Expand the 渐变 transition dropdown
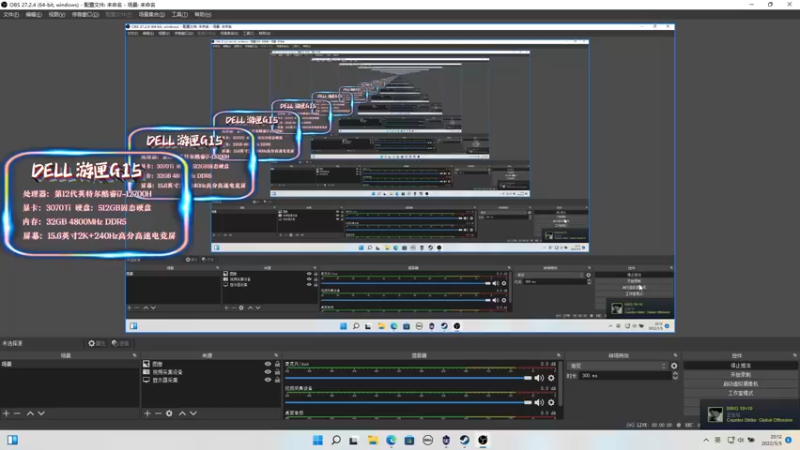Screen dimensions: 800x450 coord(617,366)
